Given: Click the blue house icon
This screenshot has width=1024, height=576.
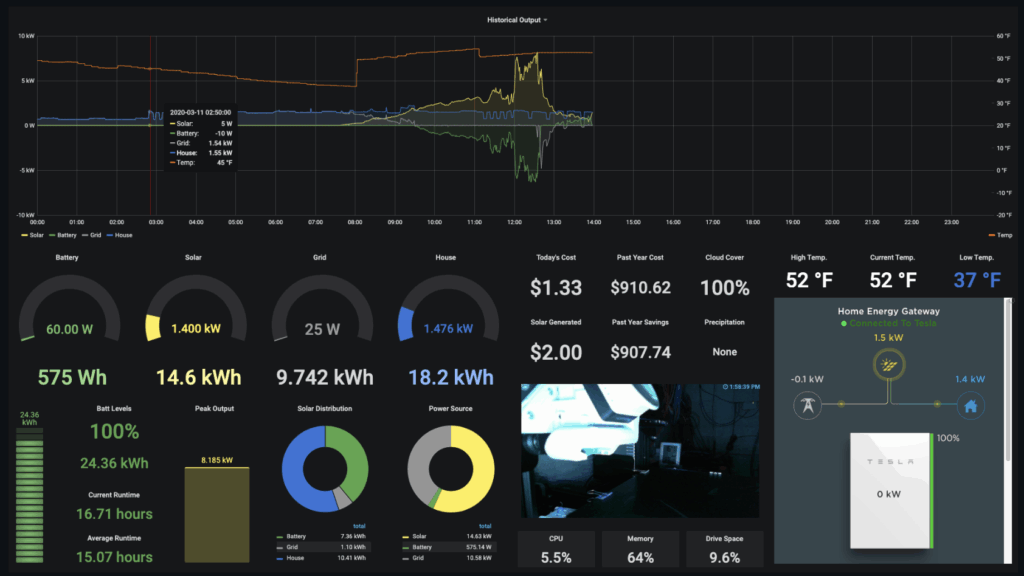Looking at the screenshot, I should [x=969, y=405].
